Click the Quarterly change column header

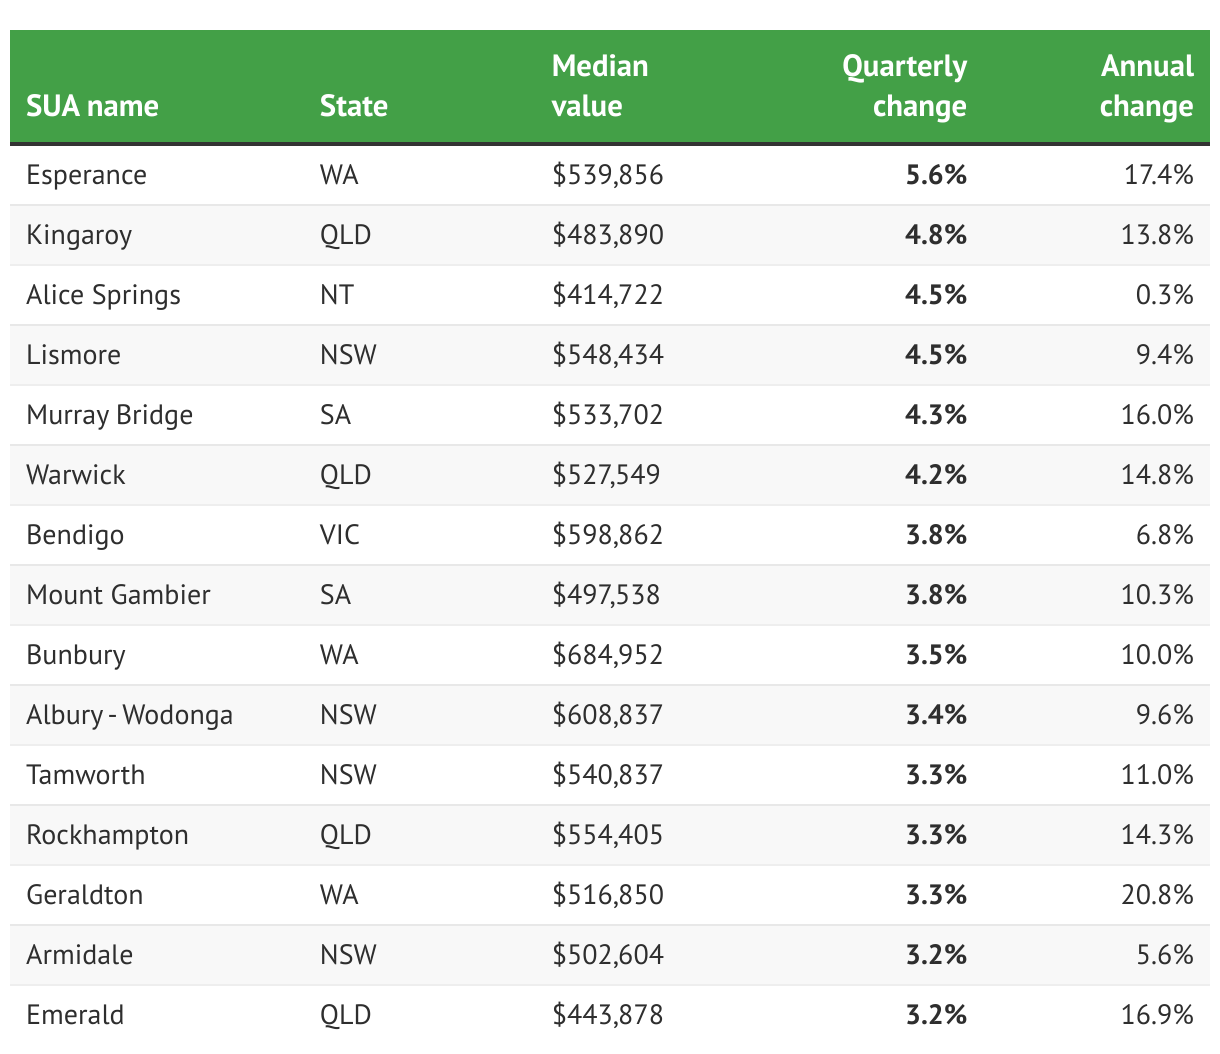click(x=904, y=86)
